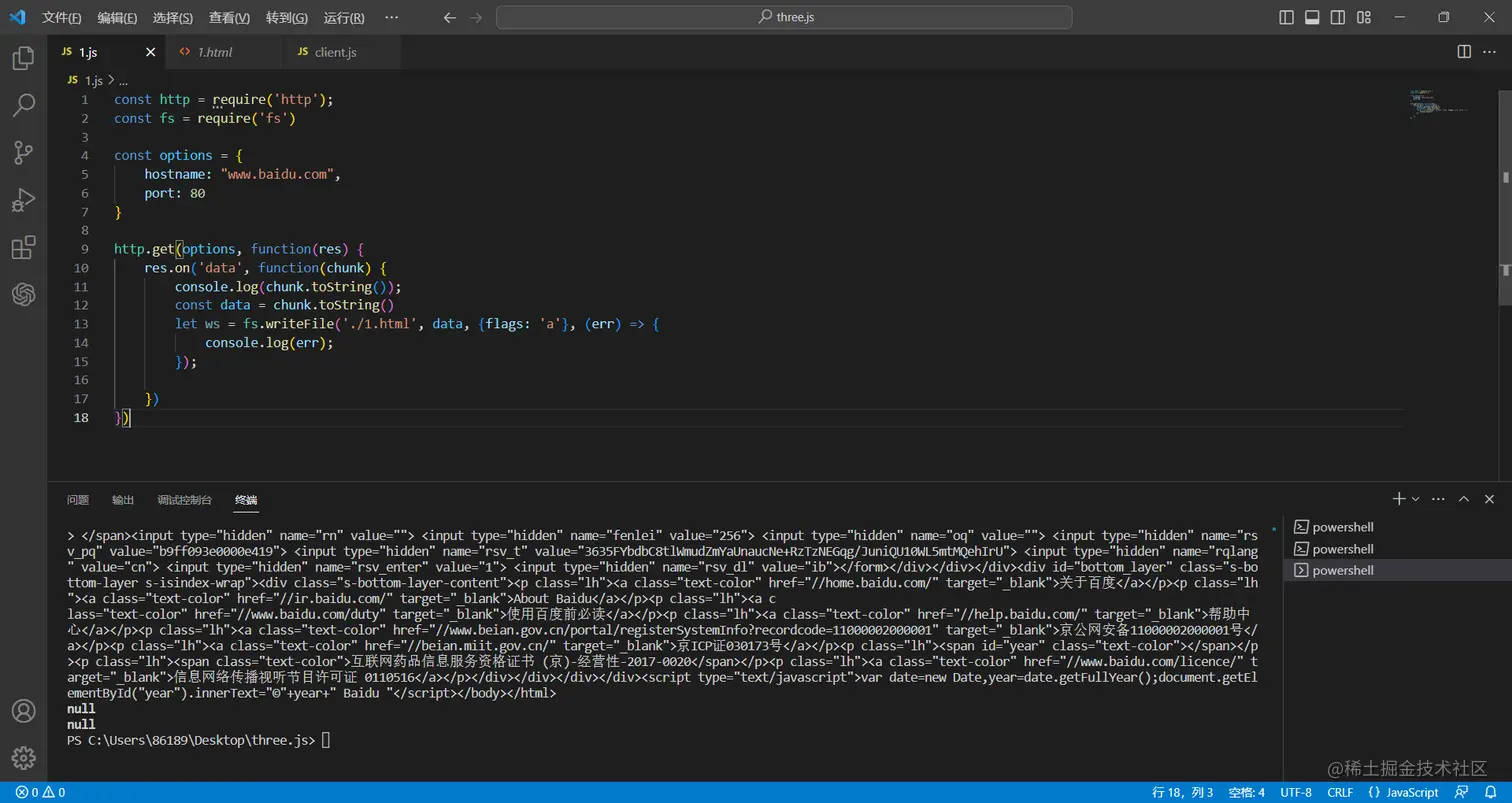1512x803 pixels.
Task: Change the CRLF end-of-line sequence
Action: pyautogui.click(x=1340, y=793)
